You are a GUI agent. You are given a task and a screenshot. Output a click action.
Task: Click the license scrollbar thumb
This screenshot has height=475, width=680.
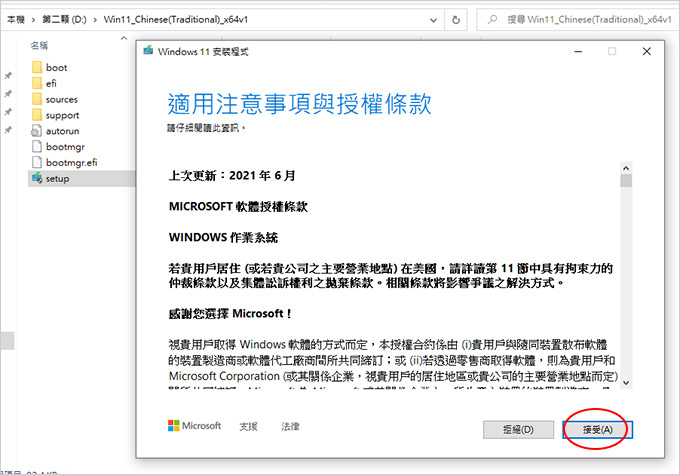pyautogui.click(x=626, y=180)
